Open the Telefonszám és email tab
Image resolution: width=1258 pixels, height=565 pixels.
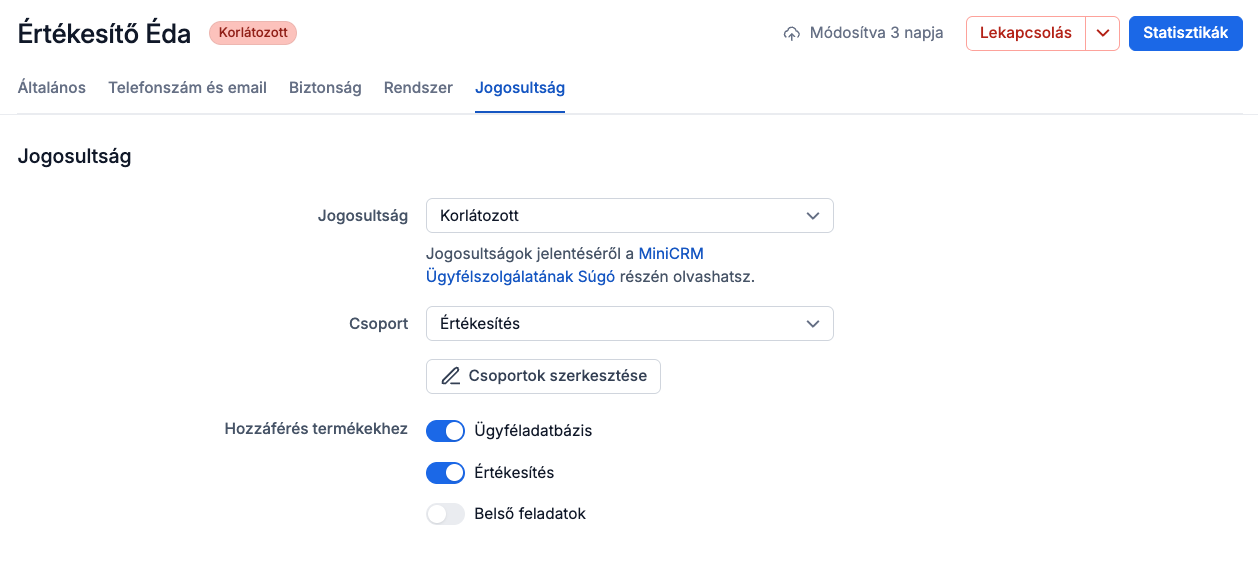187,88
